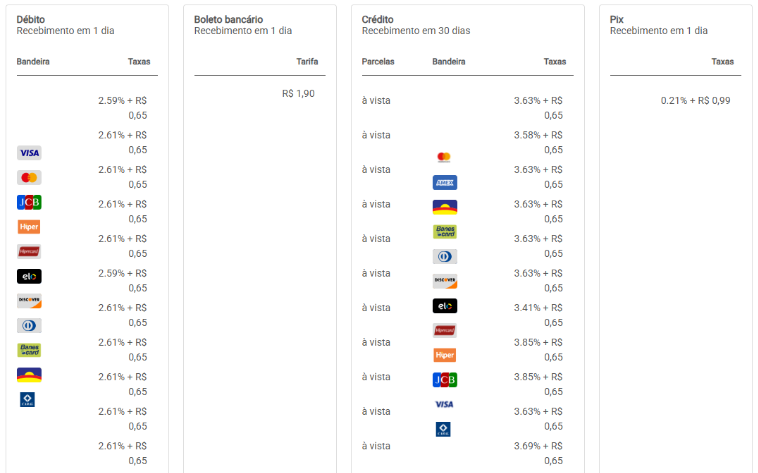
Task: Click the R$ 1,90 boleto tariff value
Action: tap(298, 93)
